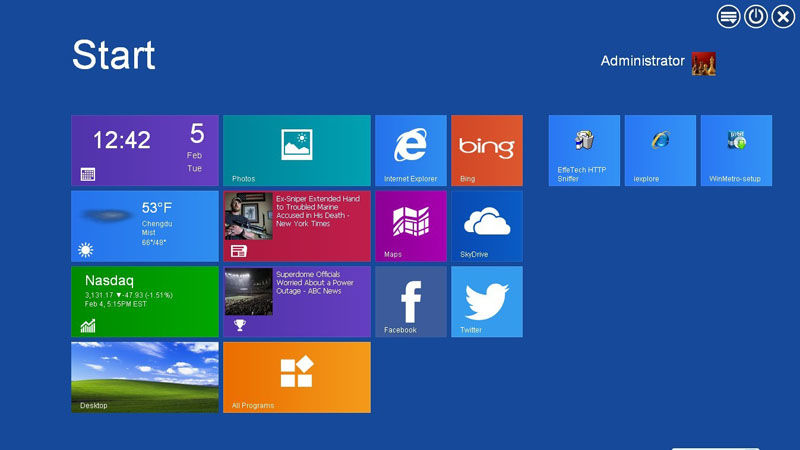Click the 12:42 time display
Viewport: 800px width, 450px height.
pyautogui.click(x=122, y=140)
